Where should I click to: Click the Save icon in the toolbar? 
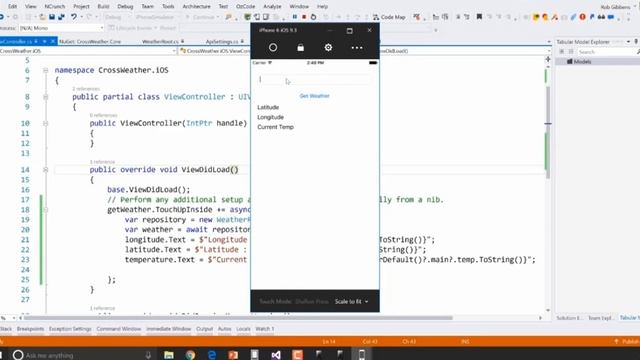(x=52, y=17)
